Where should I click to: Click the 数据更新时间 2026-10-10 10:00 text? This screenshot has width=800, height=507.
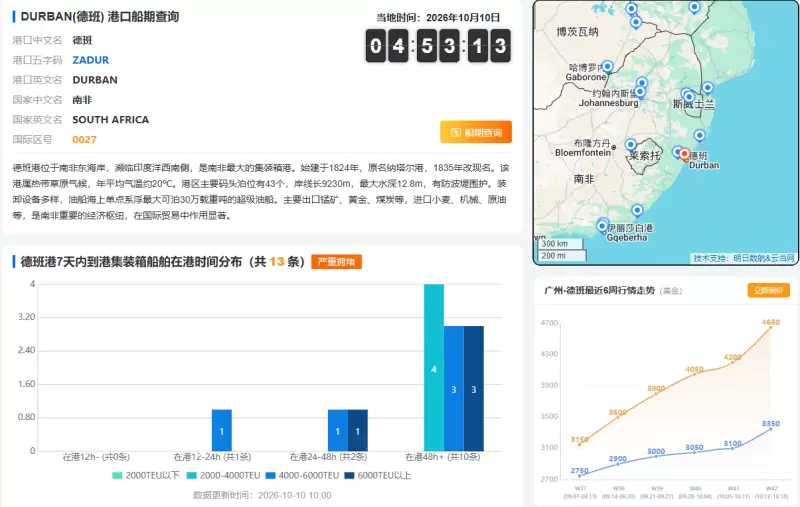pyautogui.click(x=262, y=495)
